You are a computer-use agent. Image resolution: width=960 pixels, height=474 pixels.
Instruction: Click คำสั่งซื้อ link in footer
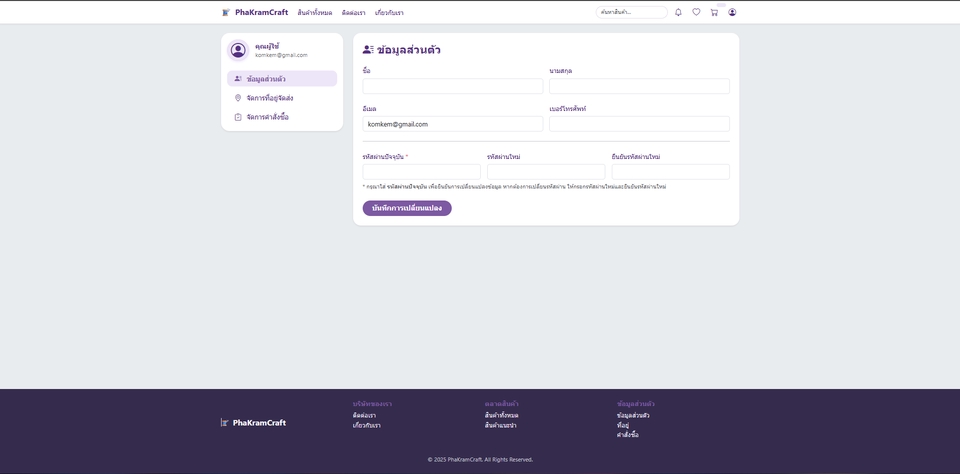[627, 435]
